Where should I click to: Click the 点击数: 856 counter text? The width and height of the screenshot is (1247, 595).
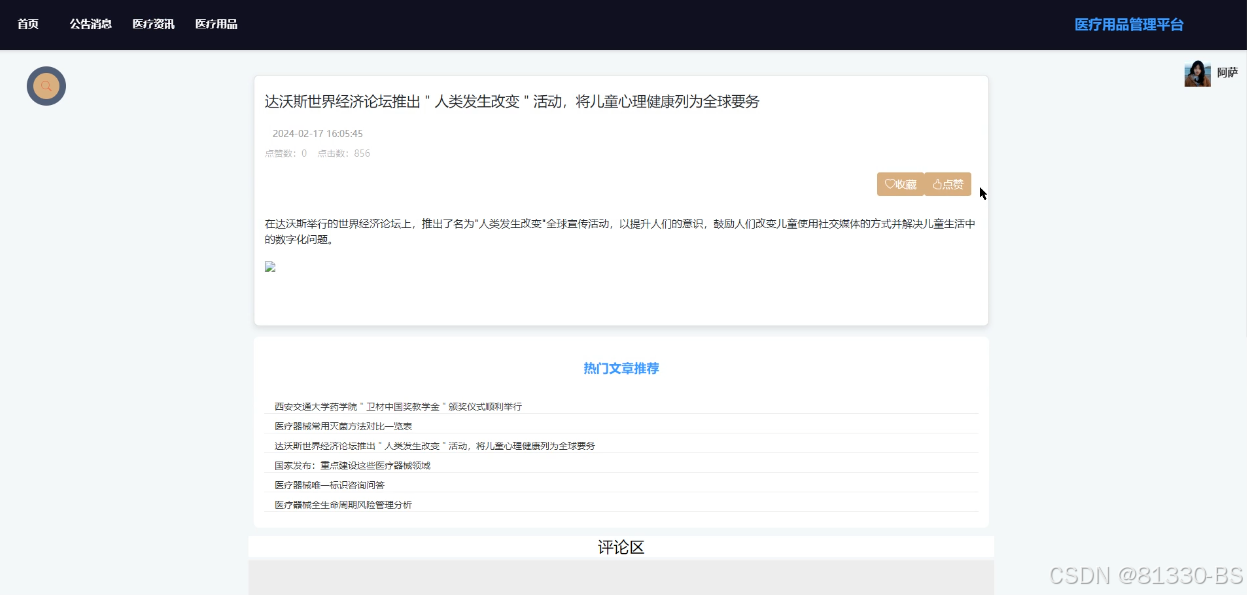coord(344,153)
